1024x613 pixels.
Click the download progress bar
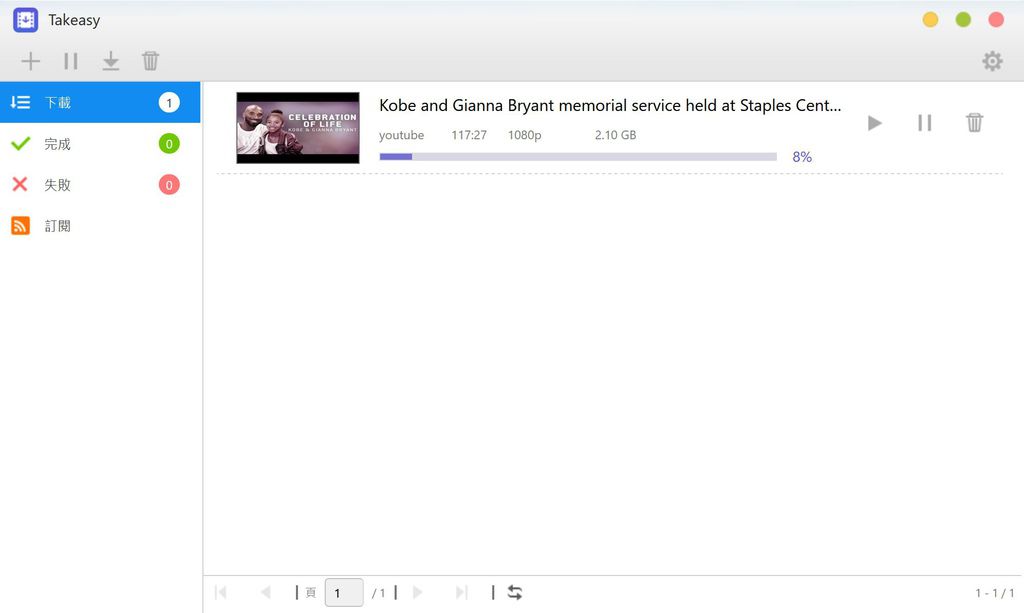[x=578, y=157]
